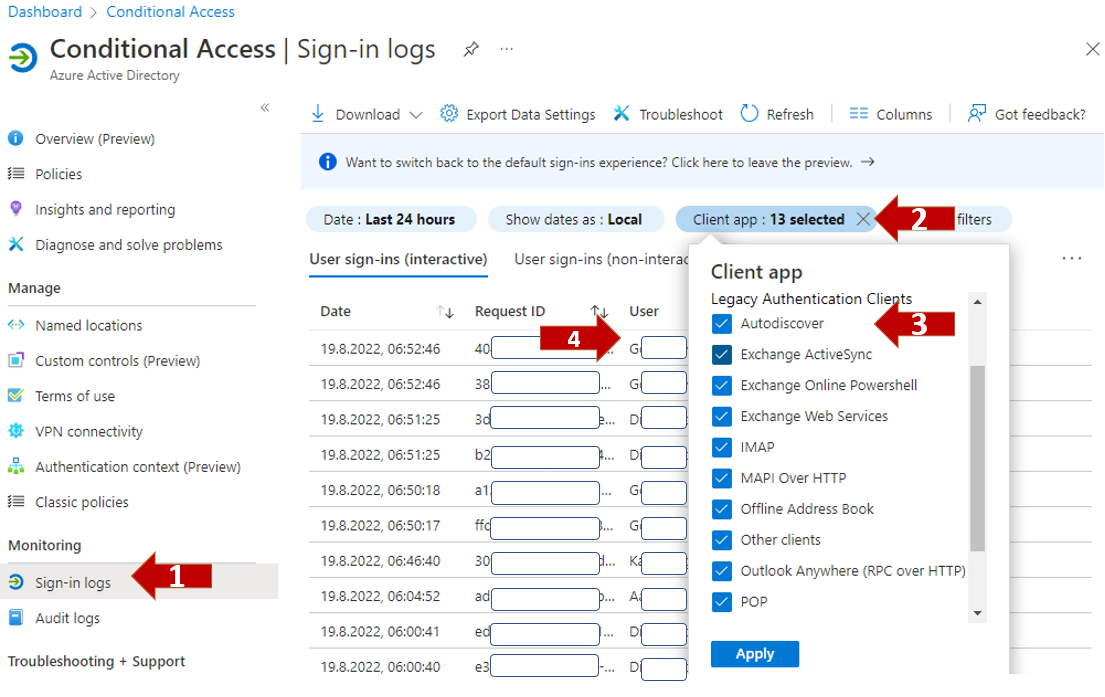Open Overview (Preview) in sidebar

coord(95,139)
